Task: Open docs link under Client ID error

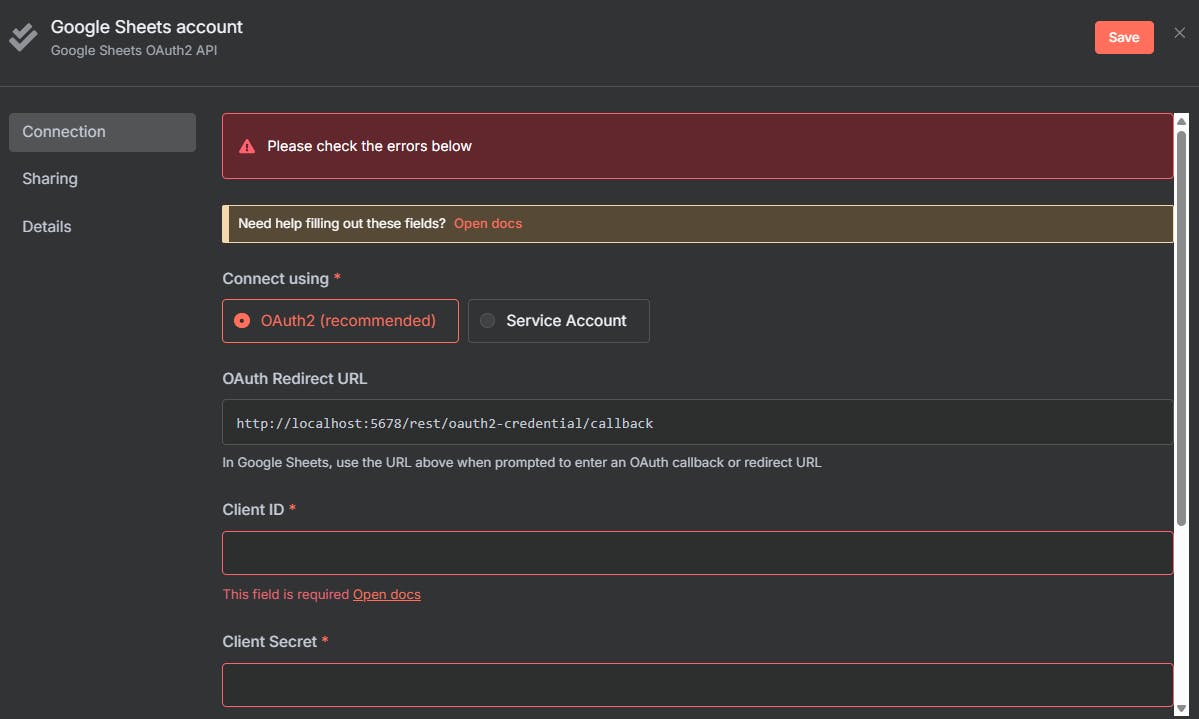Action: pos(386,594)
